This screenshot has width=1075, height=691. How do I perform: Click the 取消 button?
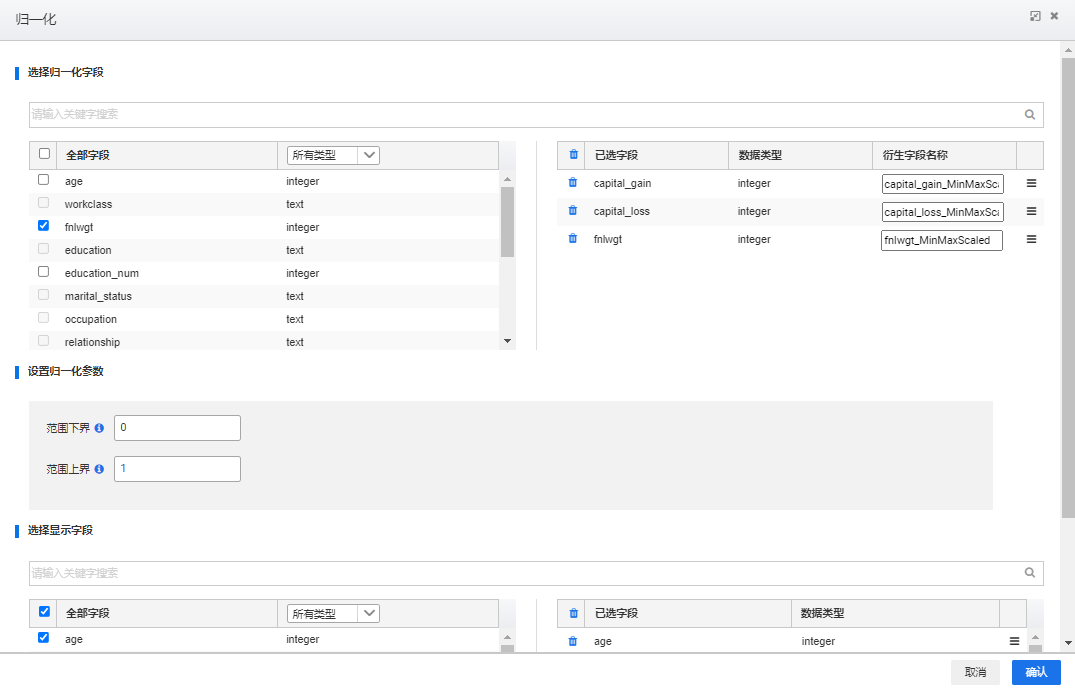(x=975, y=672)
